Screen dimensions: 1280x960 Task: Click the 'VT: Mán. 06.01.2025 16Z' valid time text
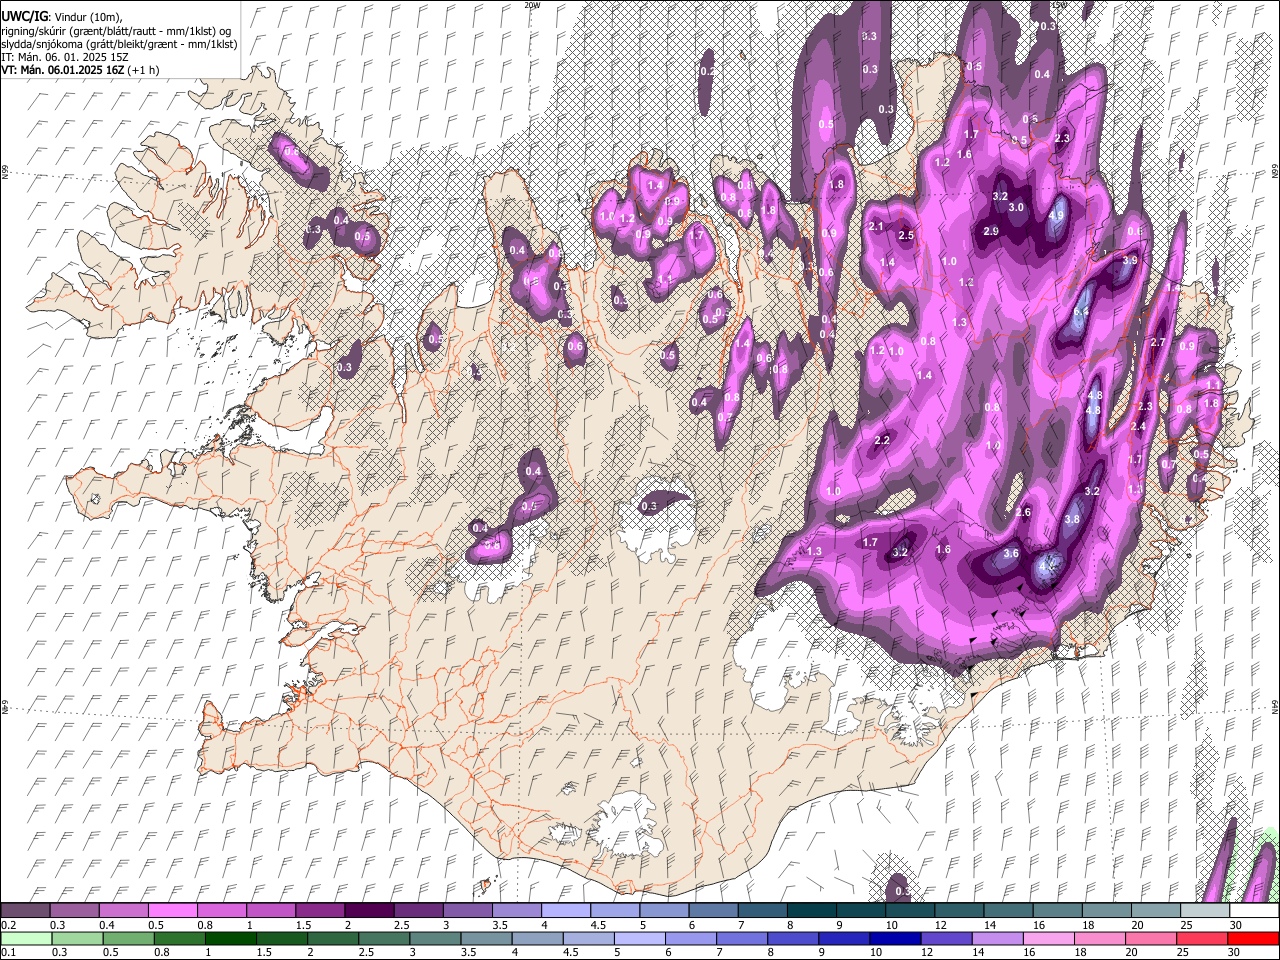[63, 70]
